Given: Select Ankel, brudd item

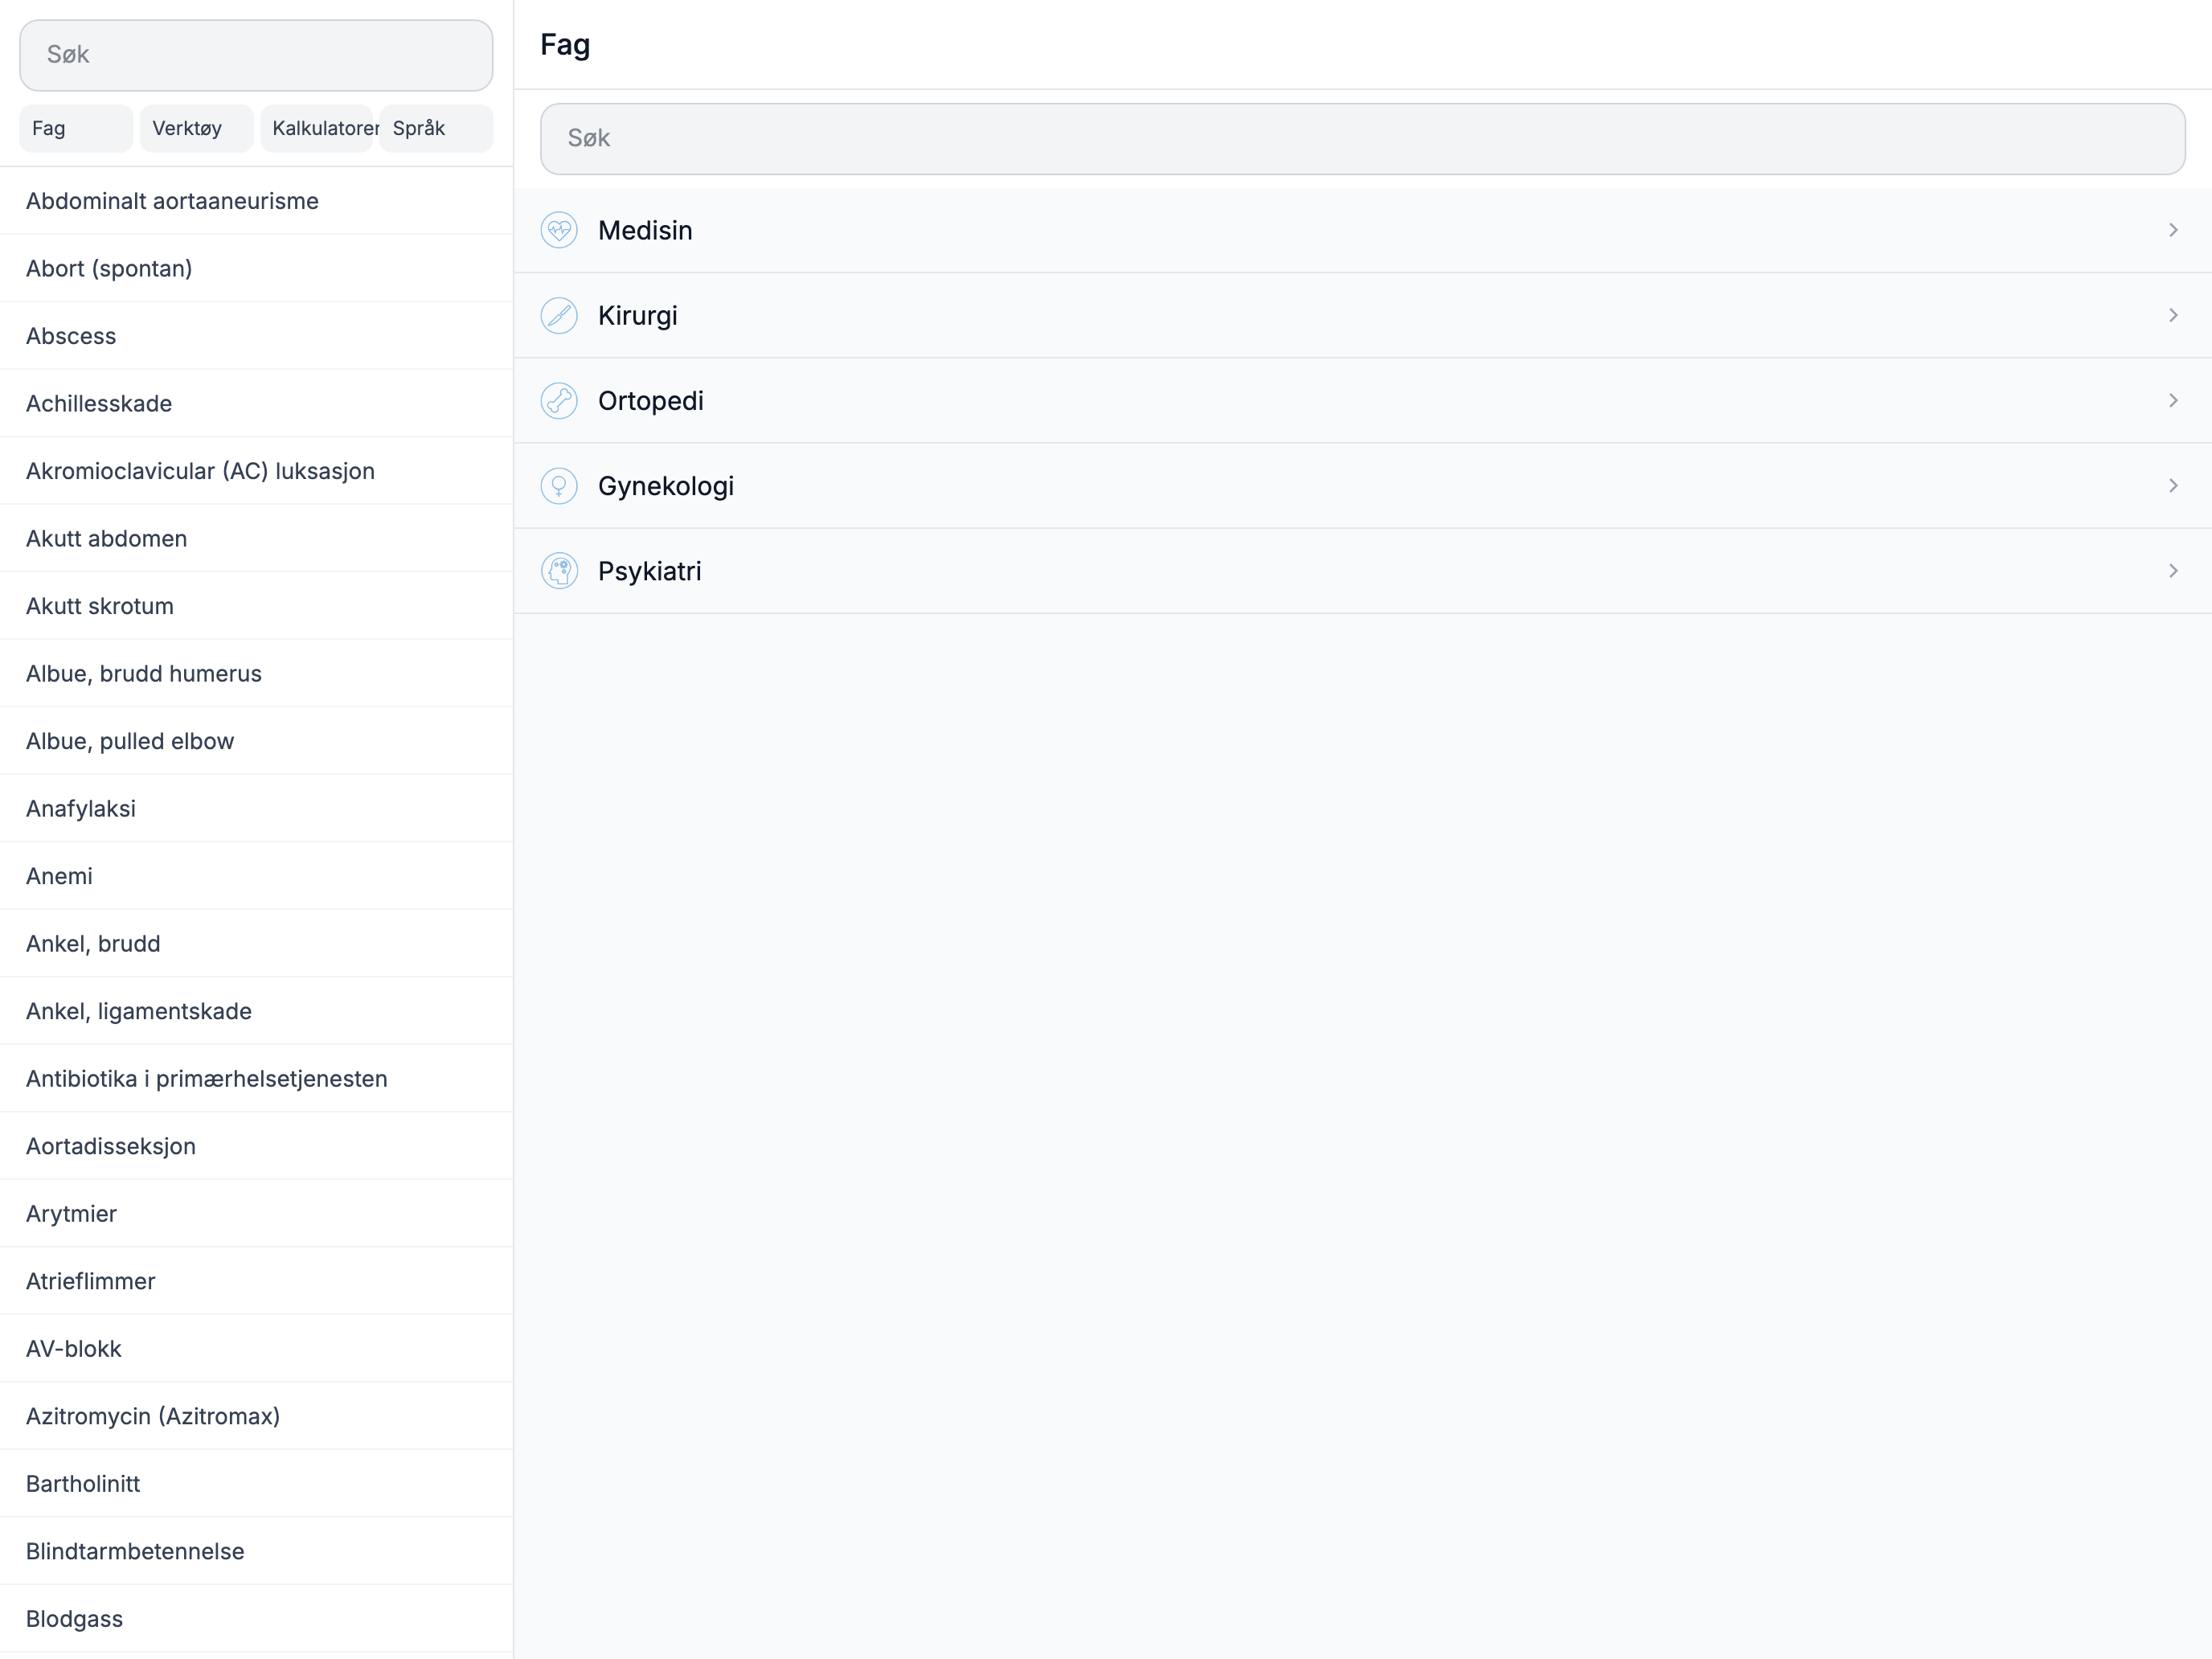Looking at the screenshot, I should coord(256,943).
